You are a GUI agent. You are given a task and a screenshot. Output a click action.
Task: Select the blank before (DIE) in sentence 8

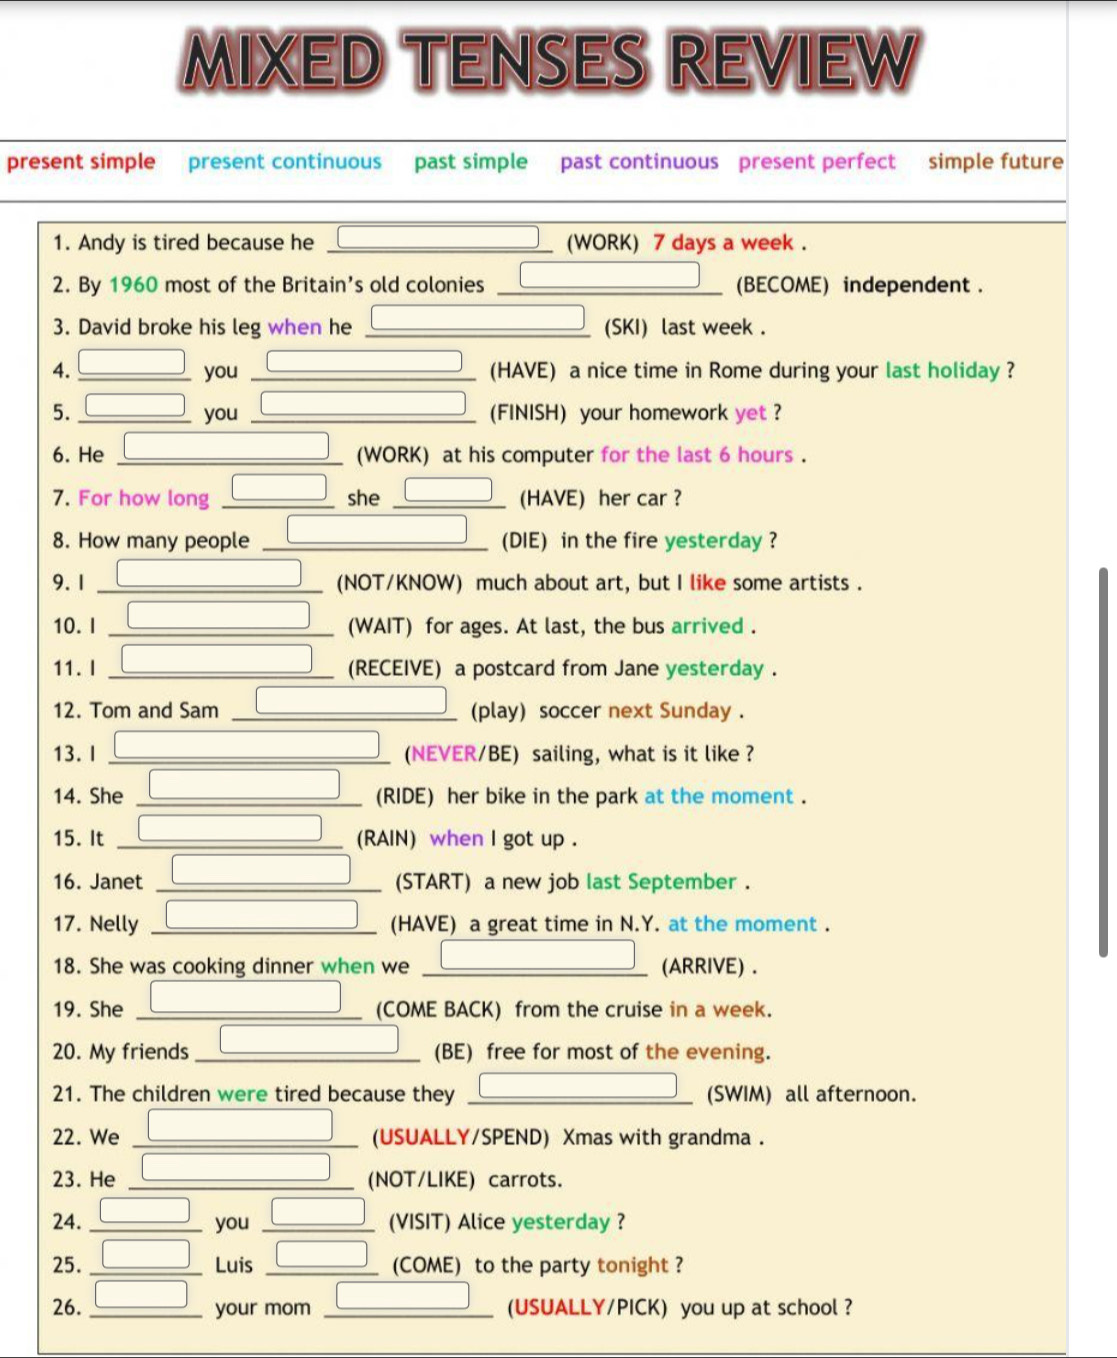pyautogui.click(x=377, y=528)
